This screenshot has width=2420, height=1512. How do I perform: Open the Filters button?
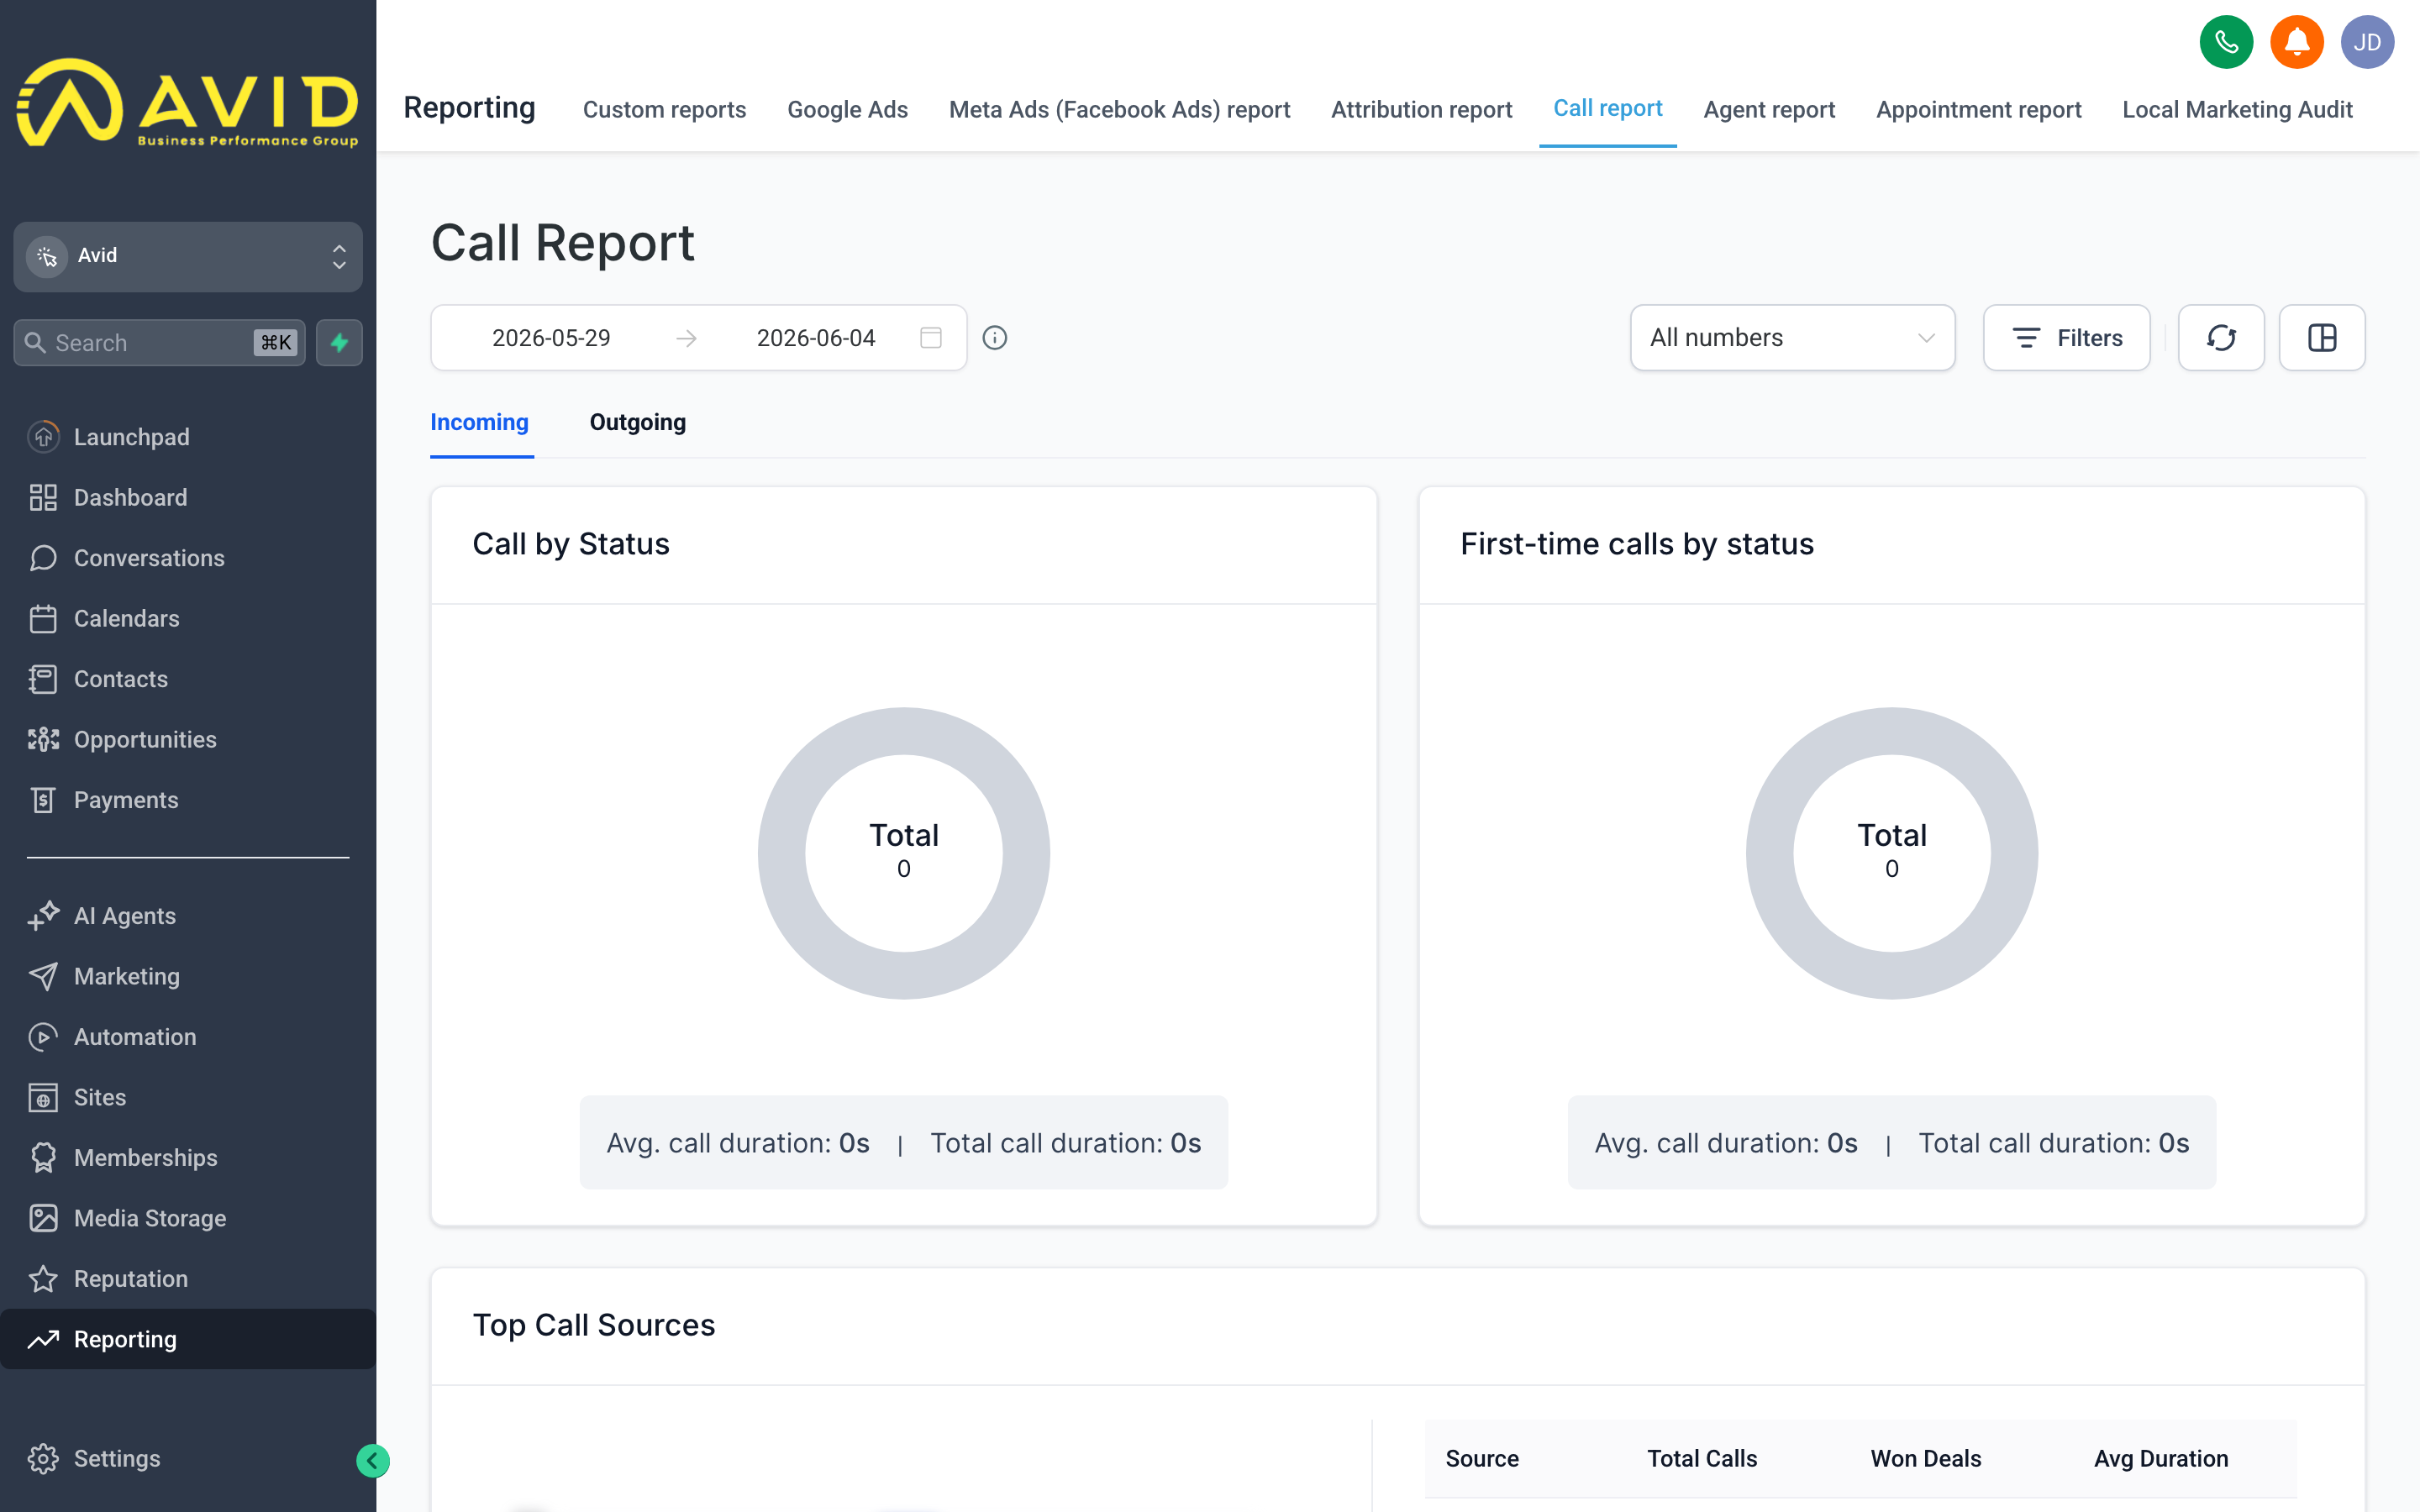(x=2066, y=338)
